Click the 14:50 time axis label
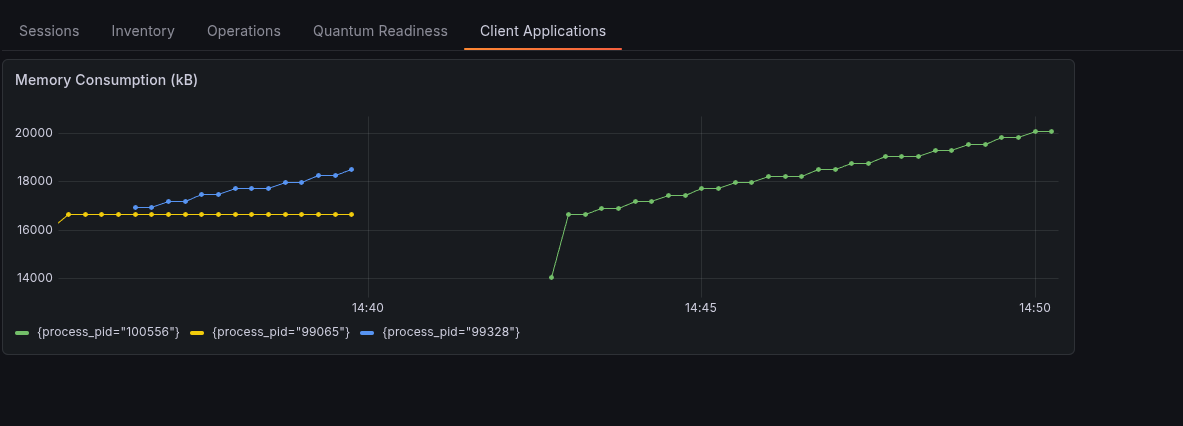This screenshot has width=1183, height=426. (x=1034, y=308)
